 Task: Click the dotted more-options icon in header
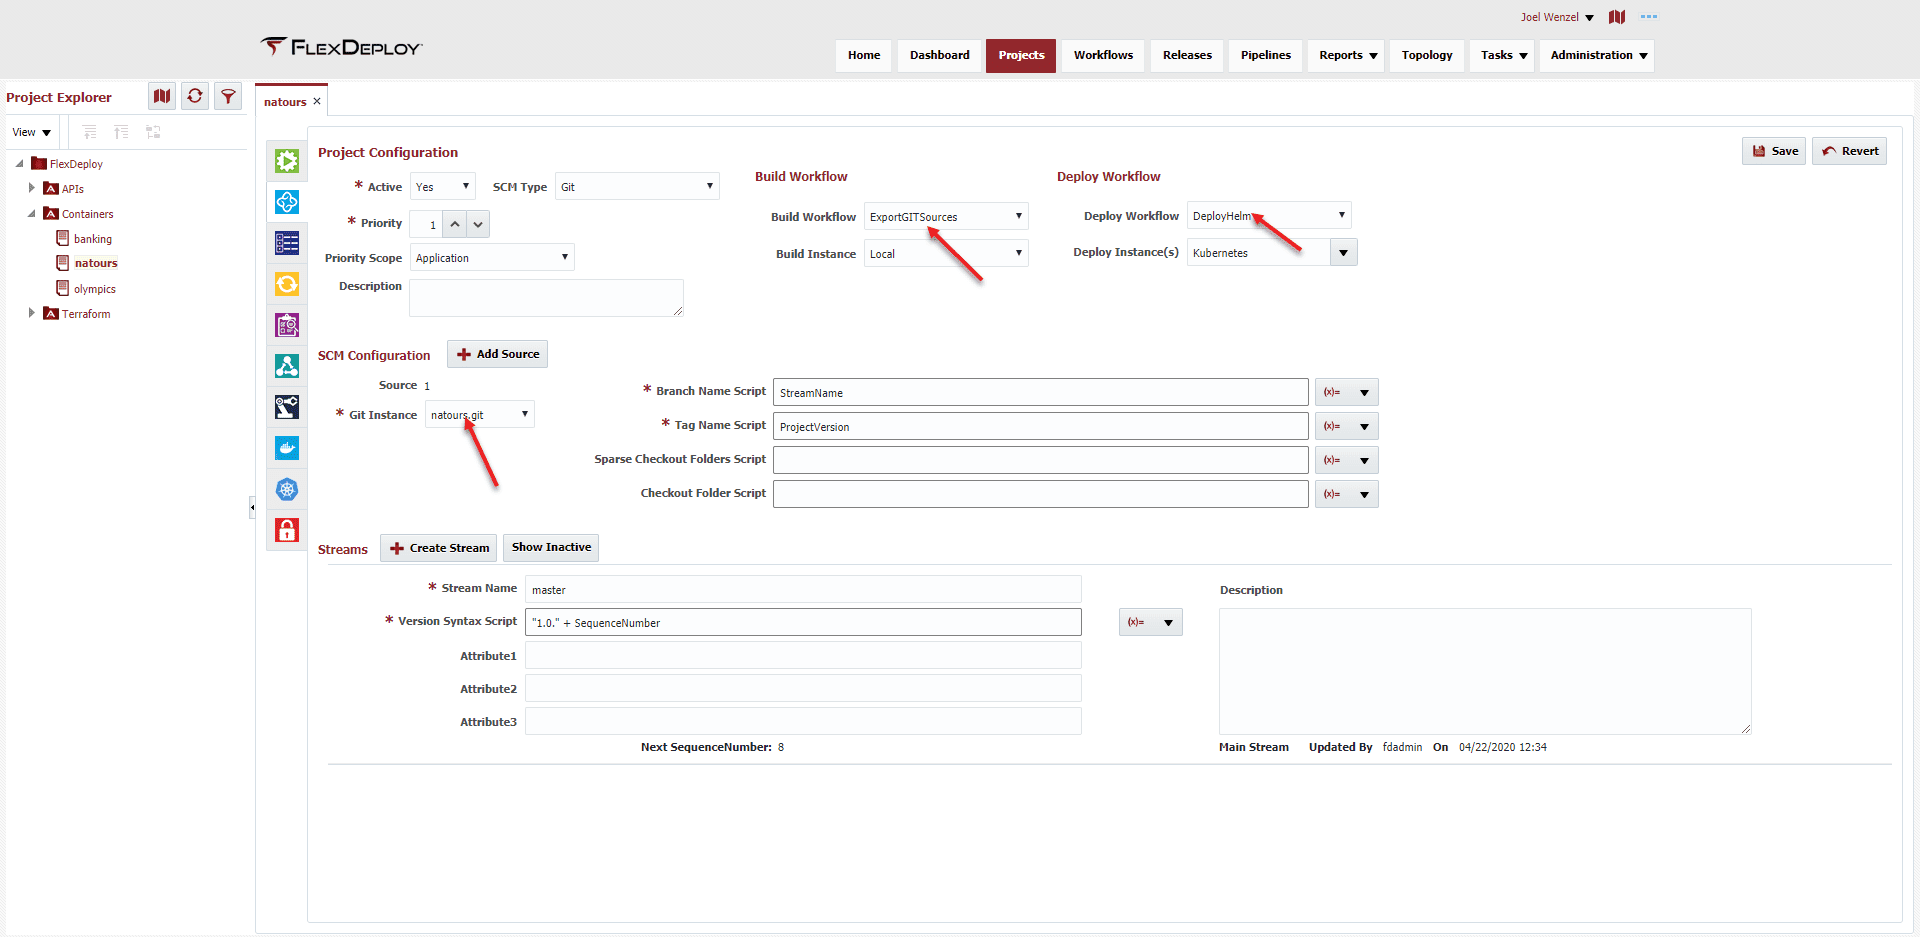click(1649, 17)
